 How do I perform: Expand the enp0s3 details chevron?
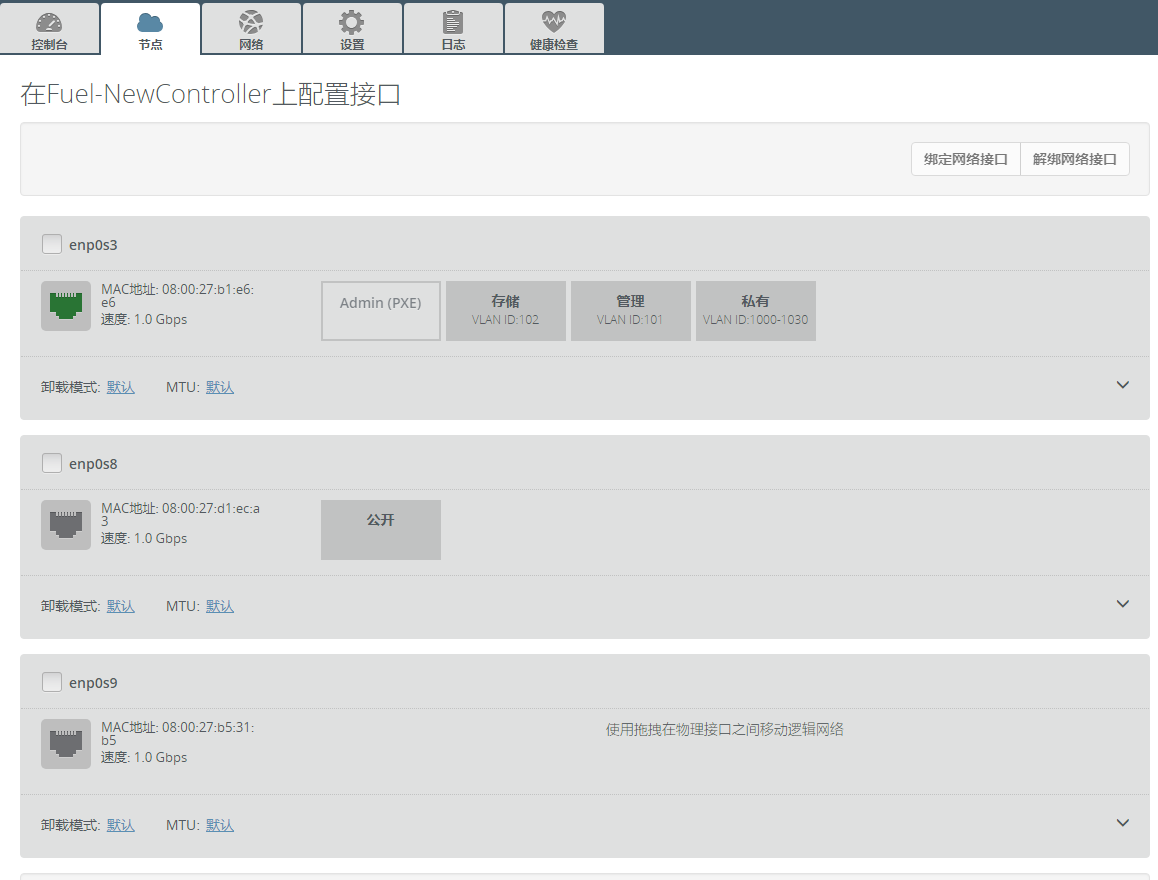click(x=1122, y=384)
